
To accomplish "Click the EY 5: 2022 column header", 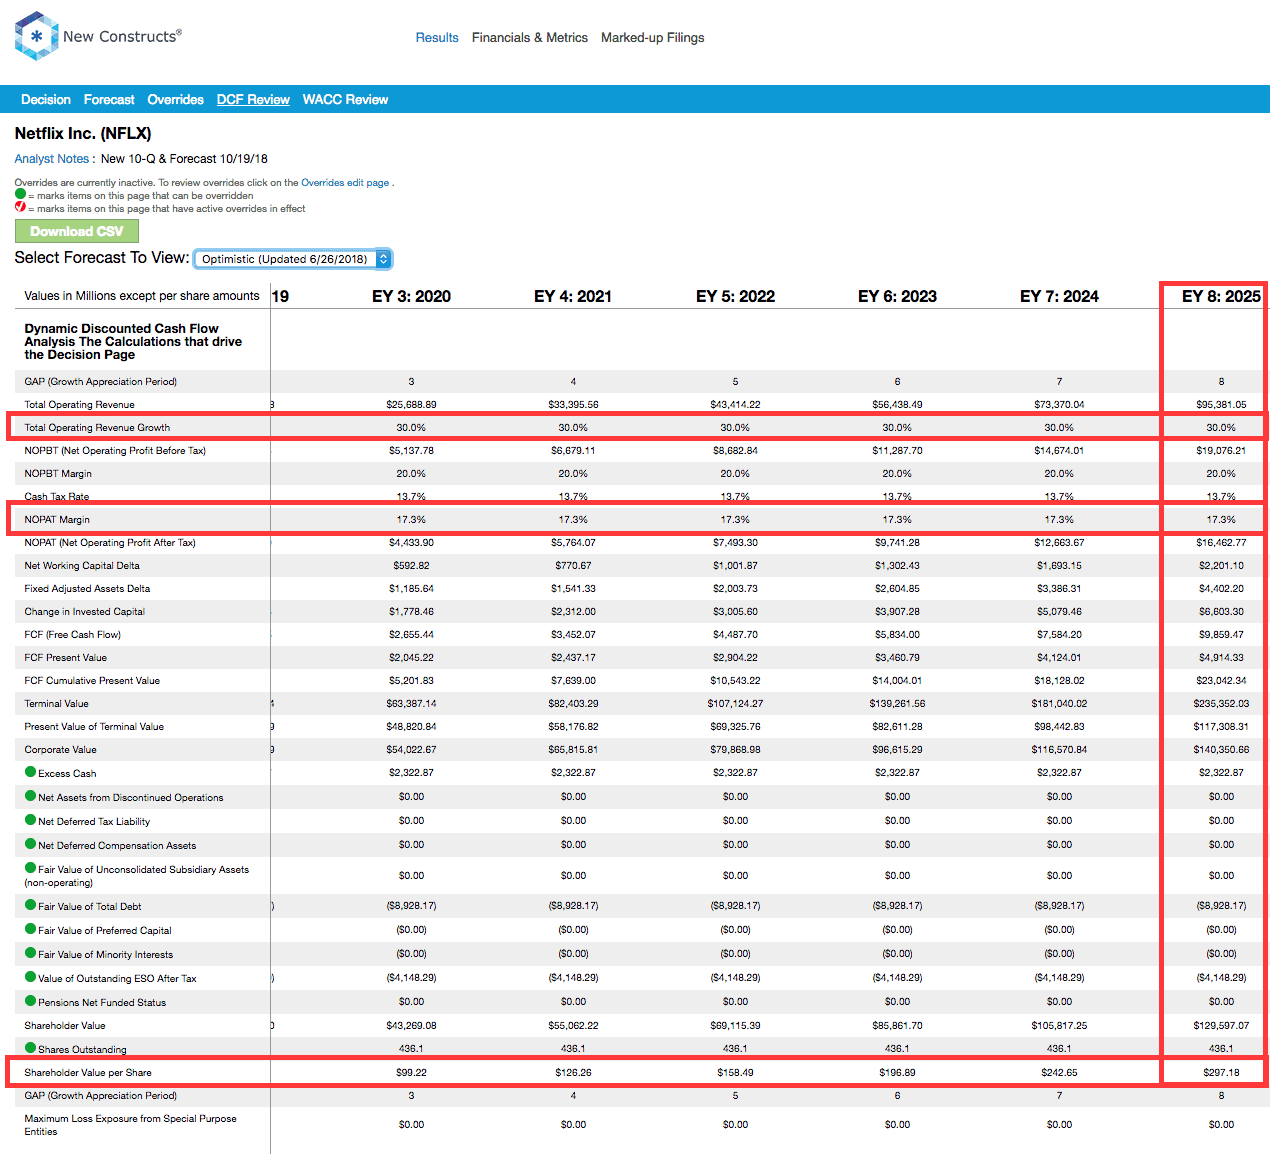I will 735,296.
